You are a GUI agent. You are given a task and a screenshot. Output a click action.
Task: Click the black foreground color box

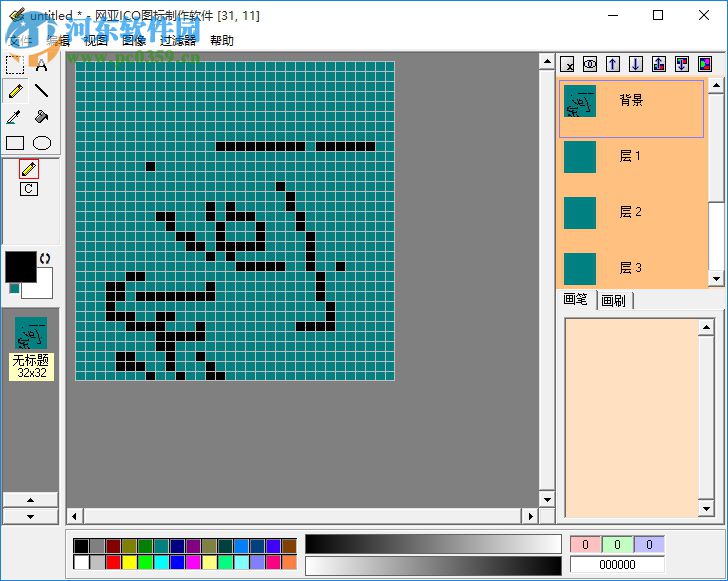(20, 267)
